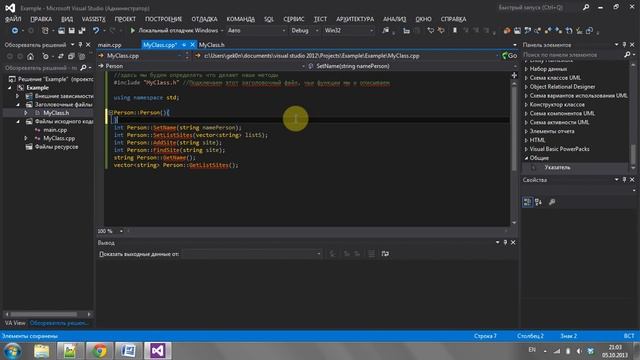This screenshot has height=360, width=640.
Task: Click the Undo arrow in toolbar
Action: click(96, 31)
